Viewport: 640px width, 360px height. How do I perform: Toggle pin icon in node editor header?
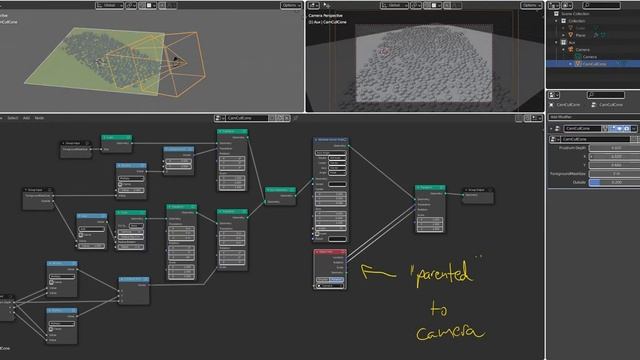tap(296, 118)
